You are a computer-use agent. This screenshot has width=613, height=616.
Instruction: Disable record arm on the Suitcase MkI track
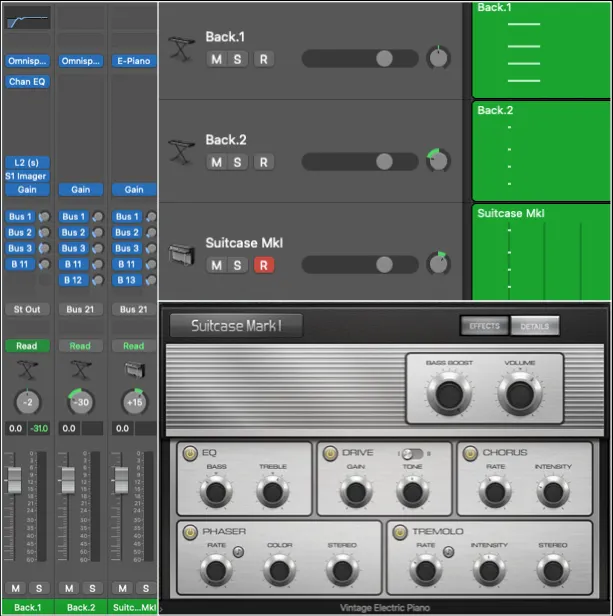(x=264, y=265)
